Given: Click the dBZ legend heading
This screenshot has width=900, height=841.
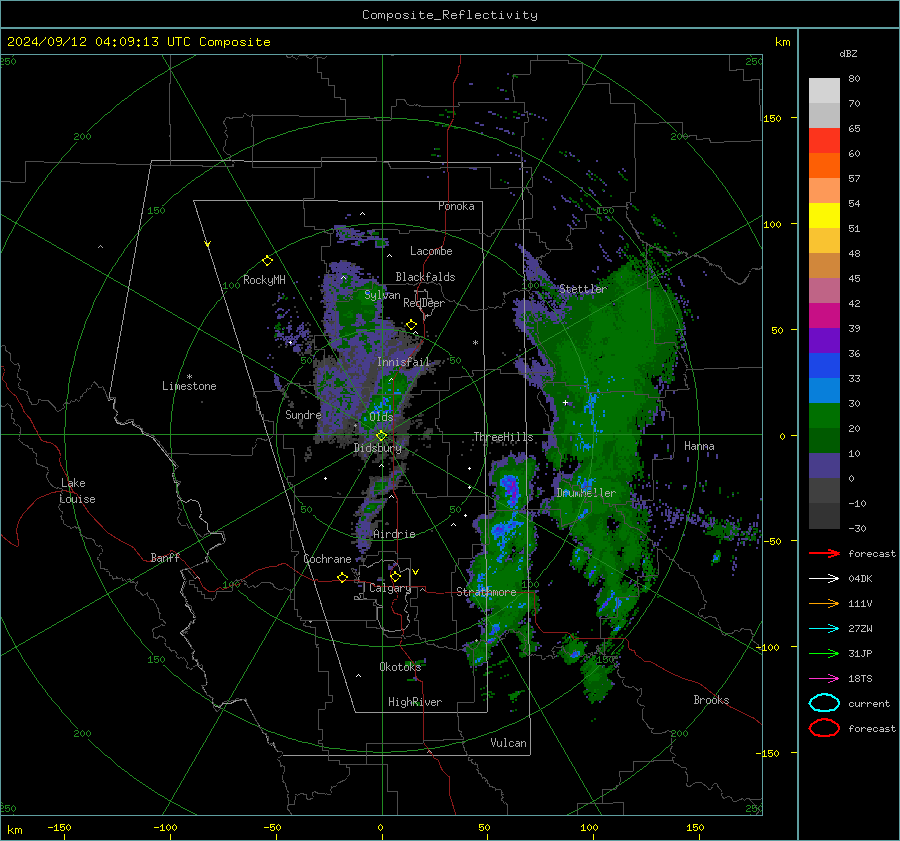Looking at the screenshot, I should 848,53.
